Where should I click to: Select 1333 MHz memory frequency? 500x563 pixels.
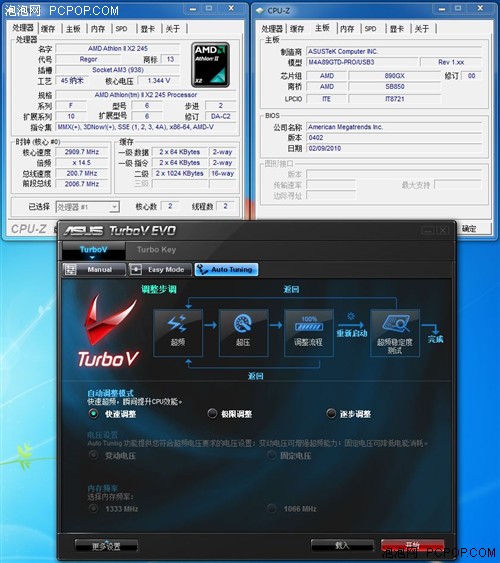[x=93, y=508]
